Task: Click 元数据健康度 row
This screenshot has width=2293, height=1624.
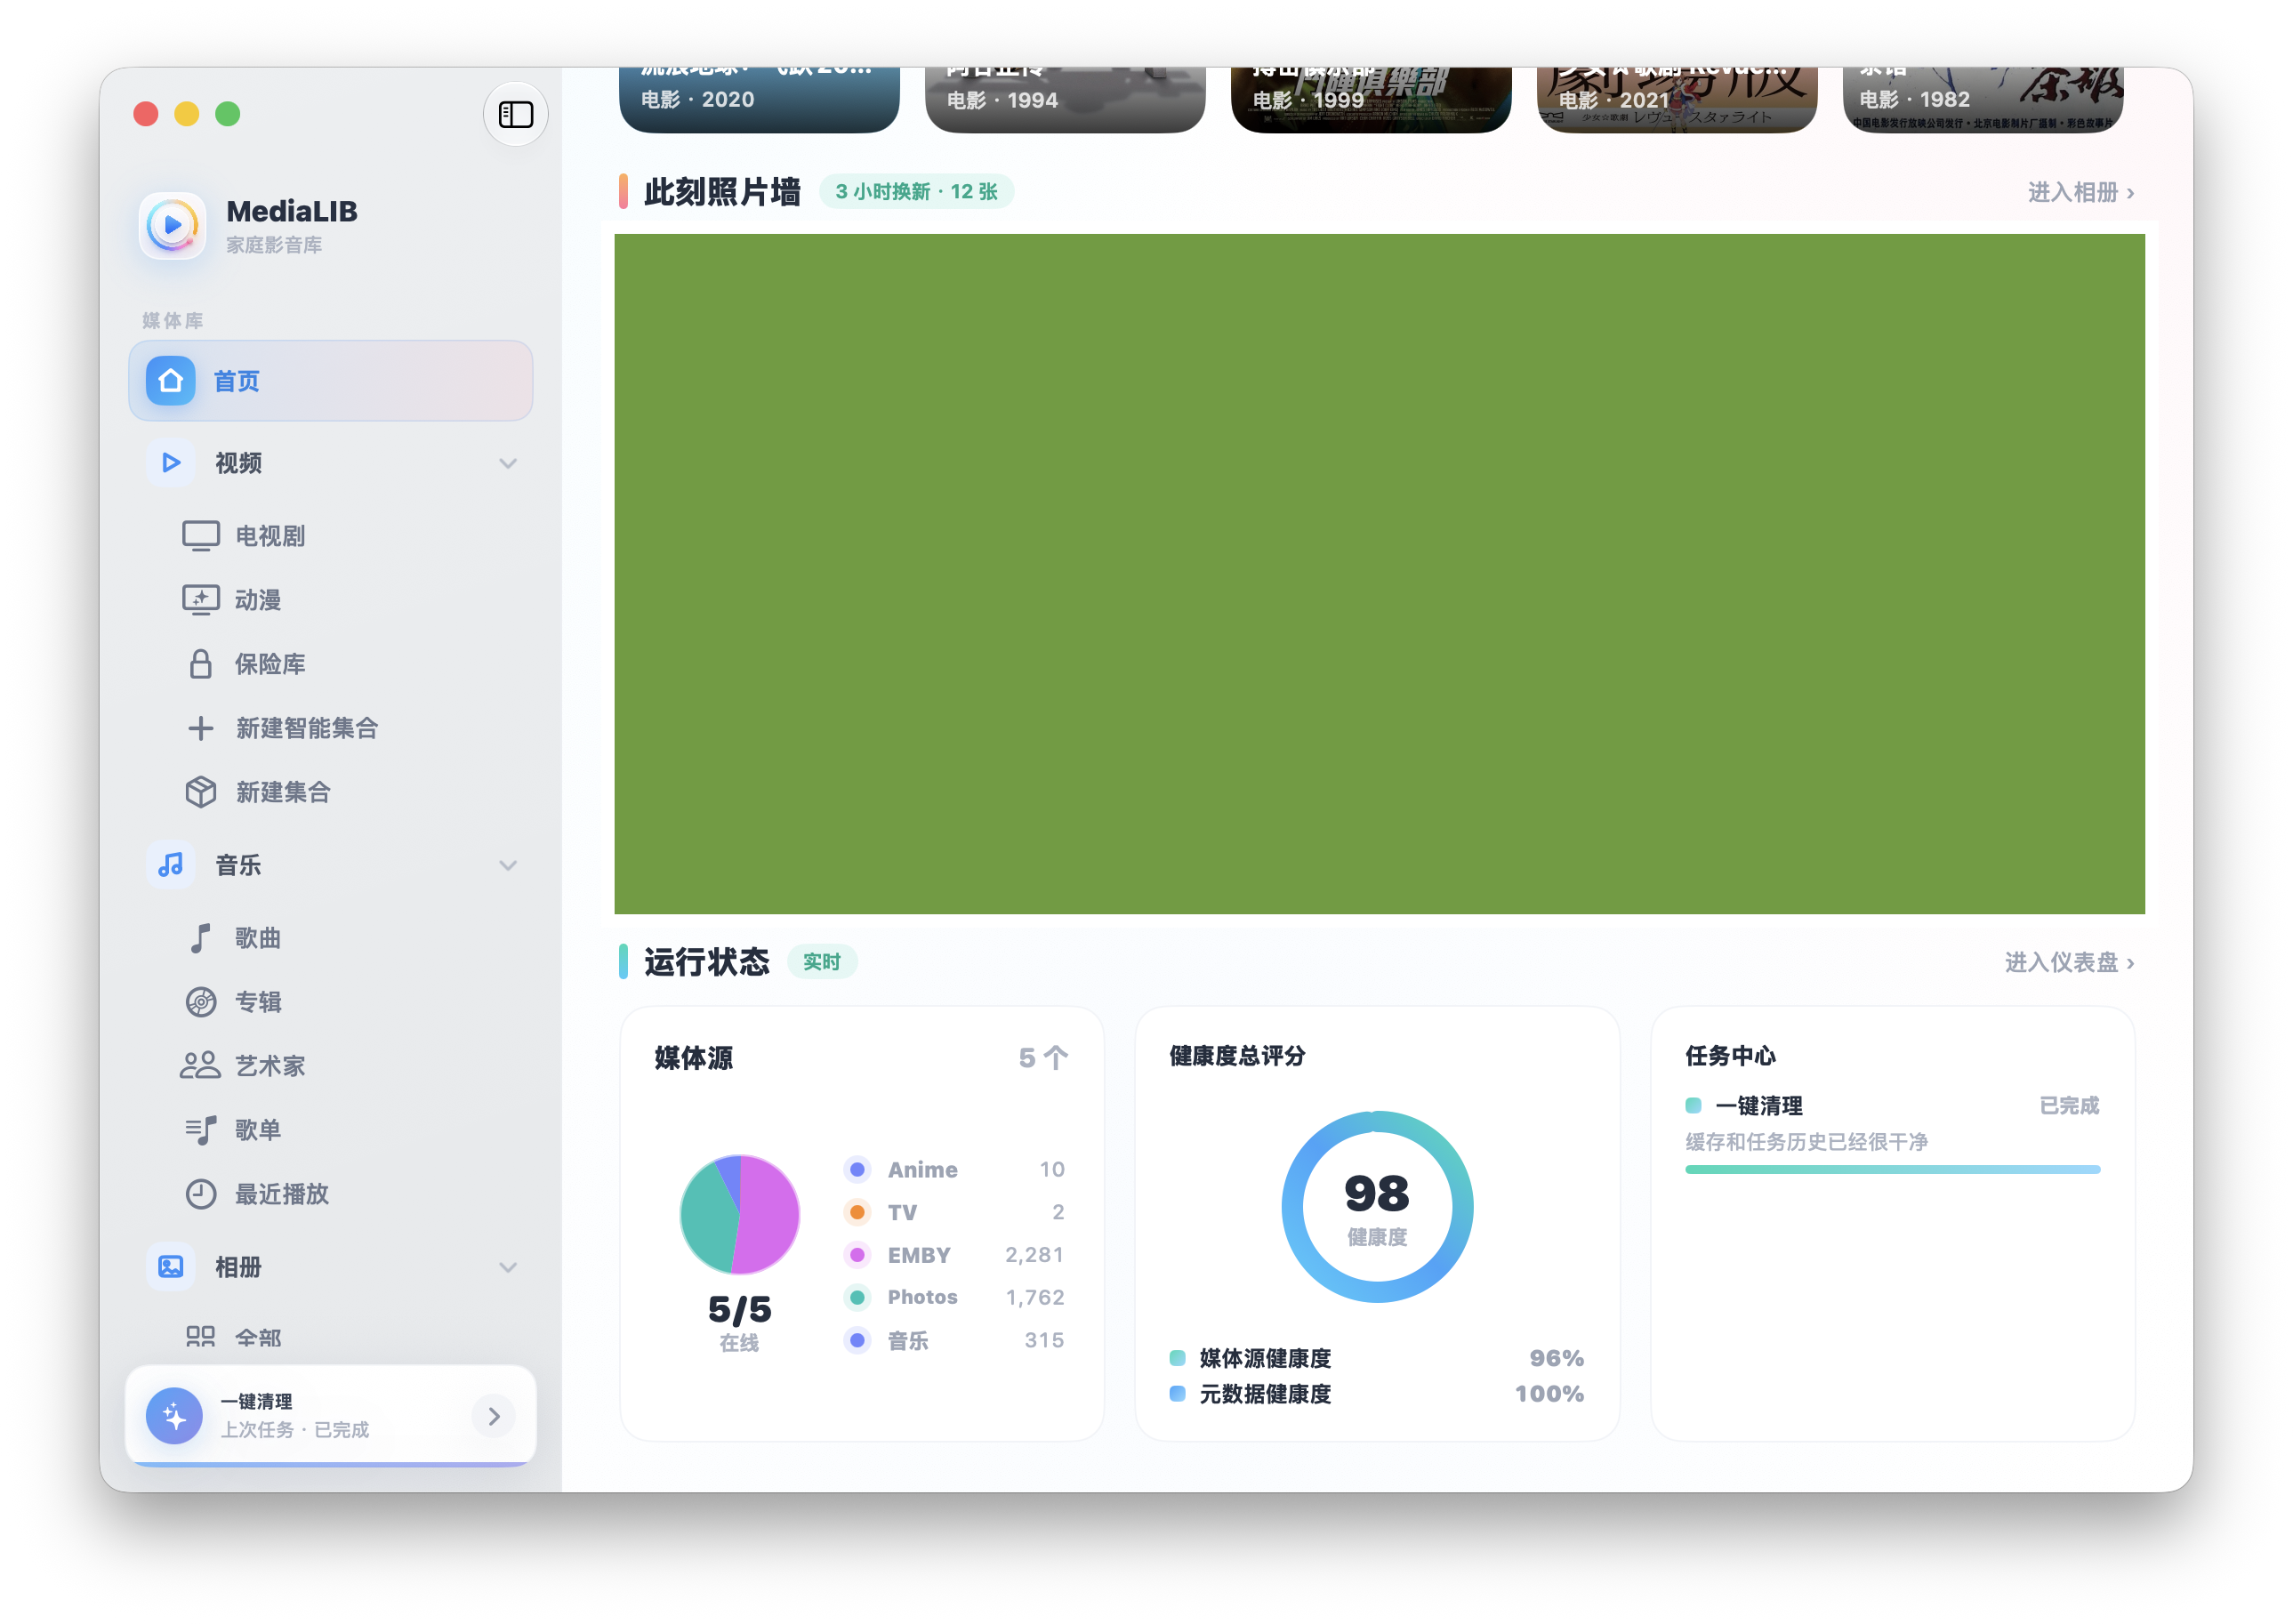Action: click(x=1376, y=1394)
